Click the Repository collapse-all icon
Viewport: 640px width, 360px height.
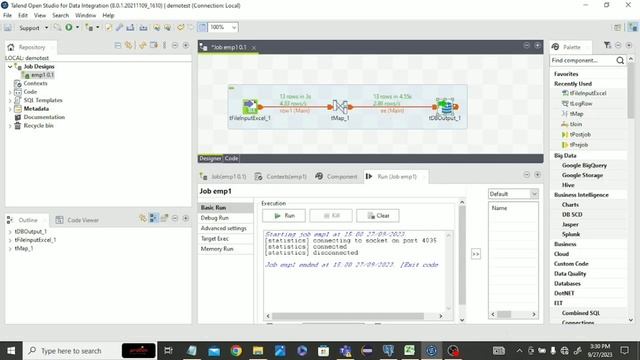coord(118,45)
